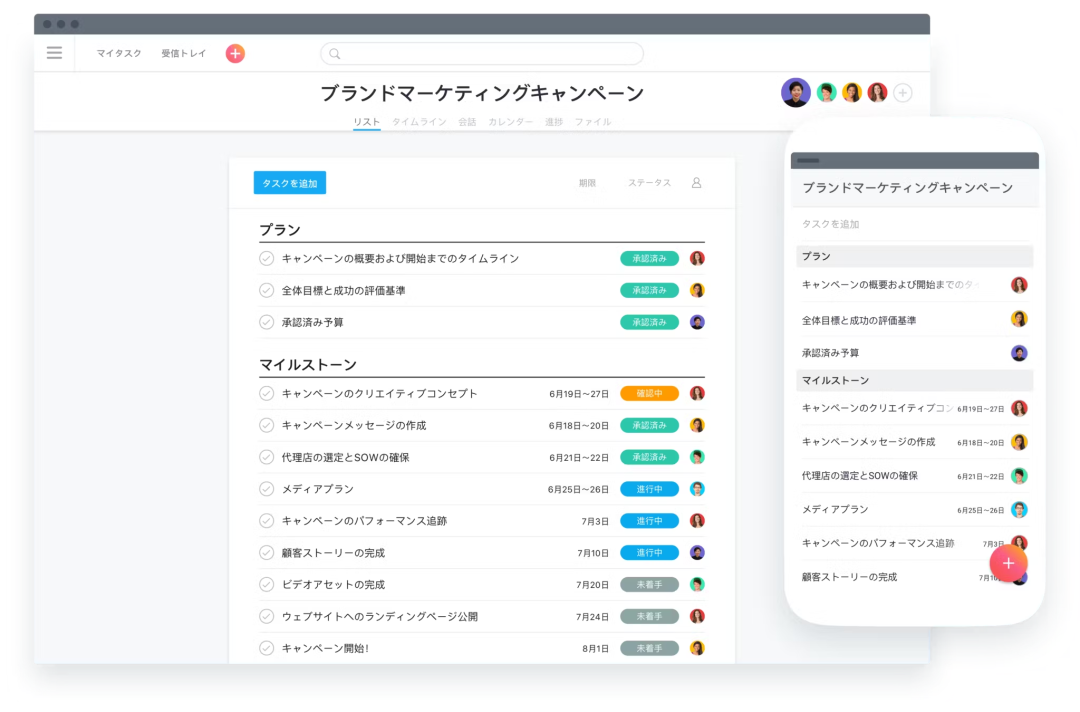Click the assignee person icon column header
Screen dimensions: 1080x712
[696, 182]
